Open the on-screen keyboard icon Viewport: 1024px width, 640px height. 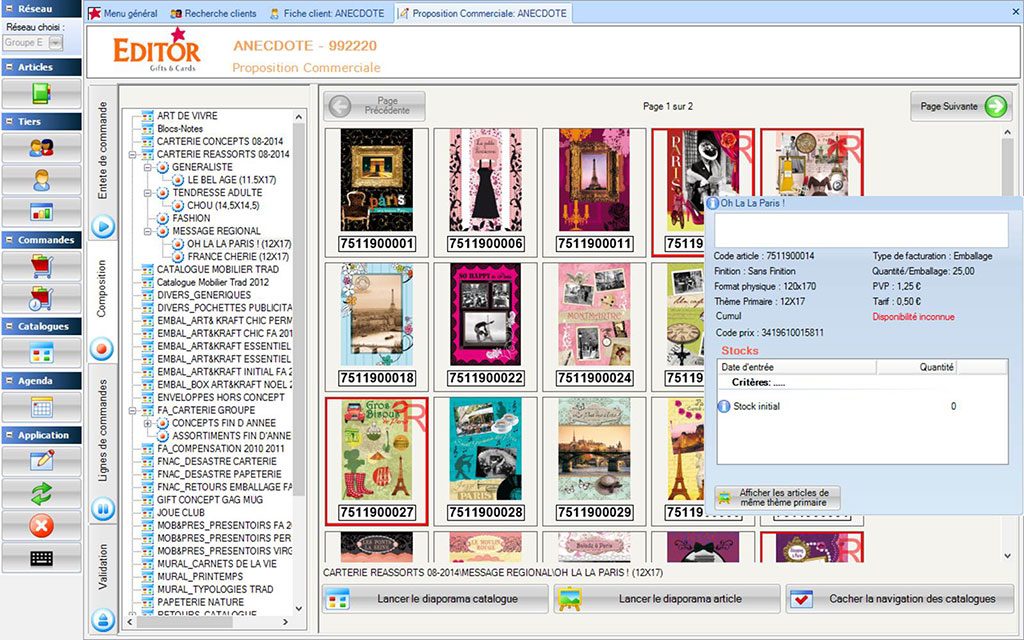tap(41, 558)
